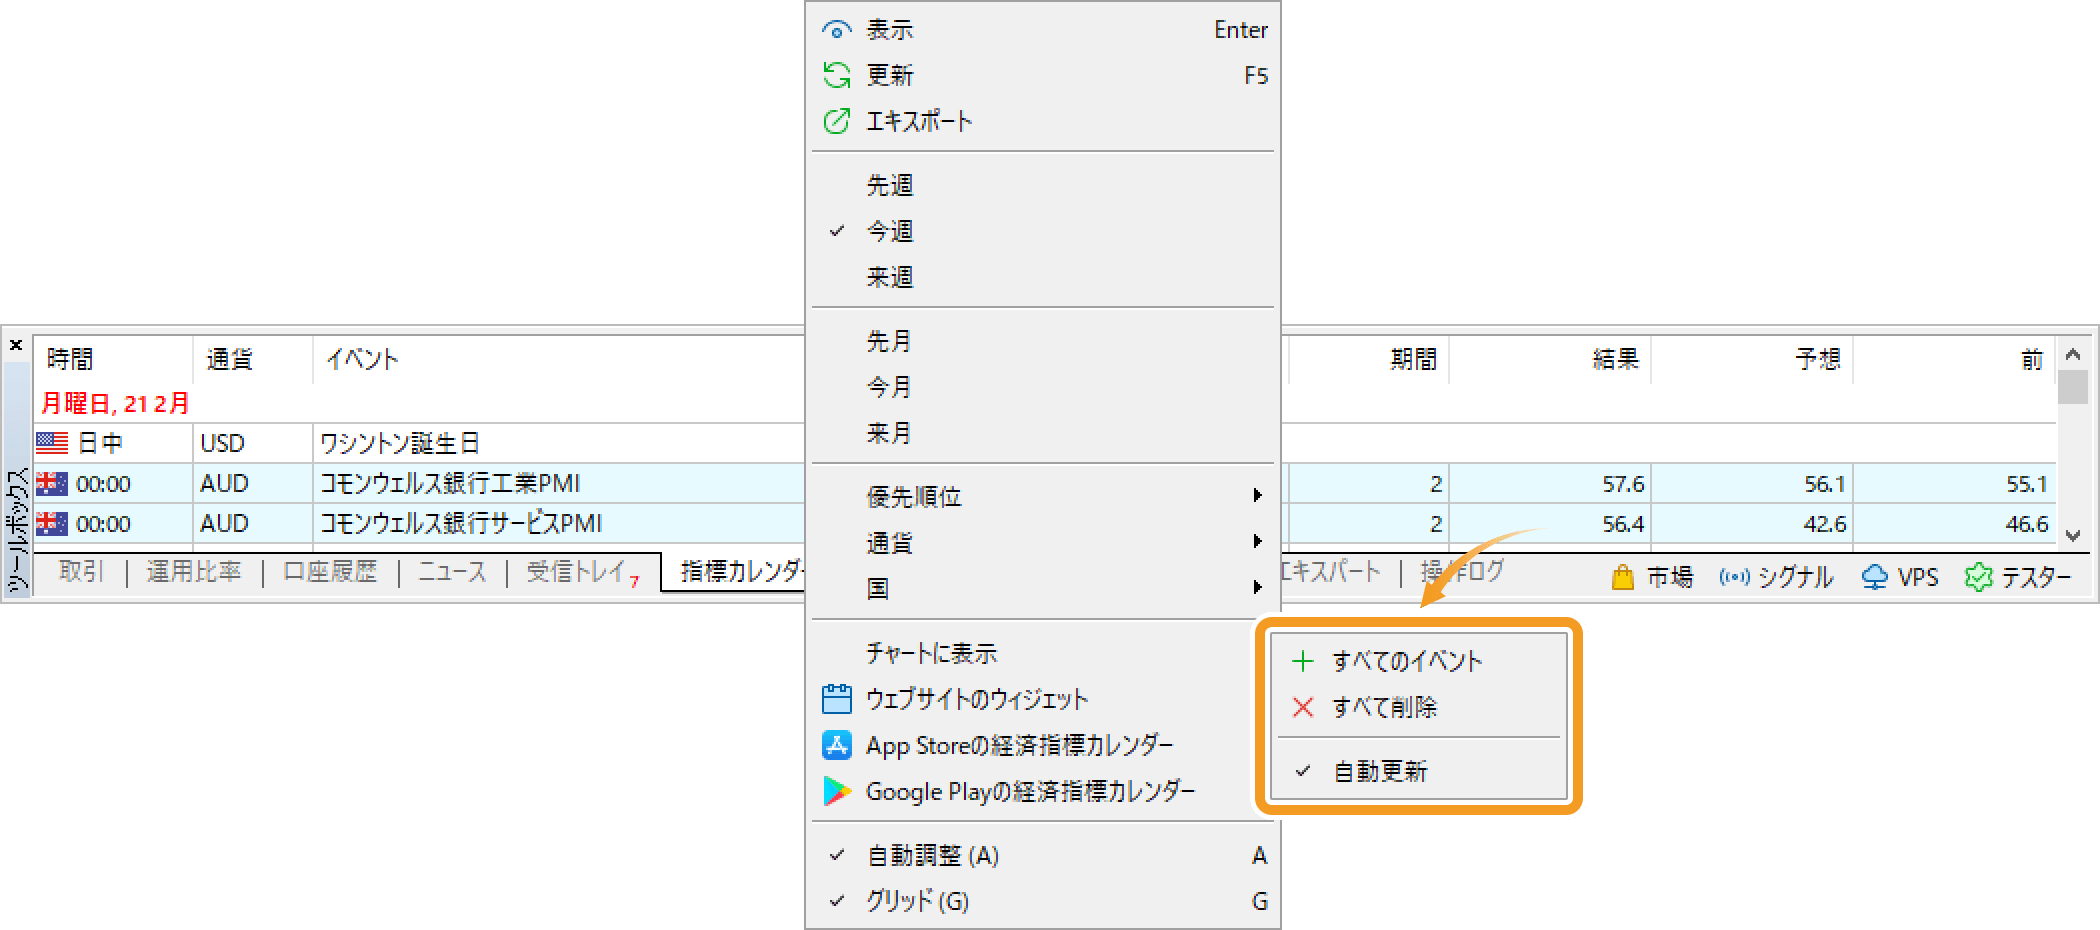Viewport: 2100px width, 930px height.
Task: Click the calendar scrollbar up arrow
Action: click(x=2073, y=354)
